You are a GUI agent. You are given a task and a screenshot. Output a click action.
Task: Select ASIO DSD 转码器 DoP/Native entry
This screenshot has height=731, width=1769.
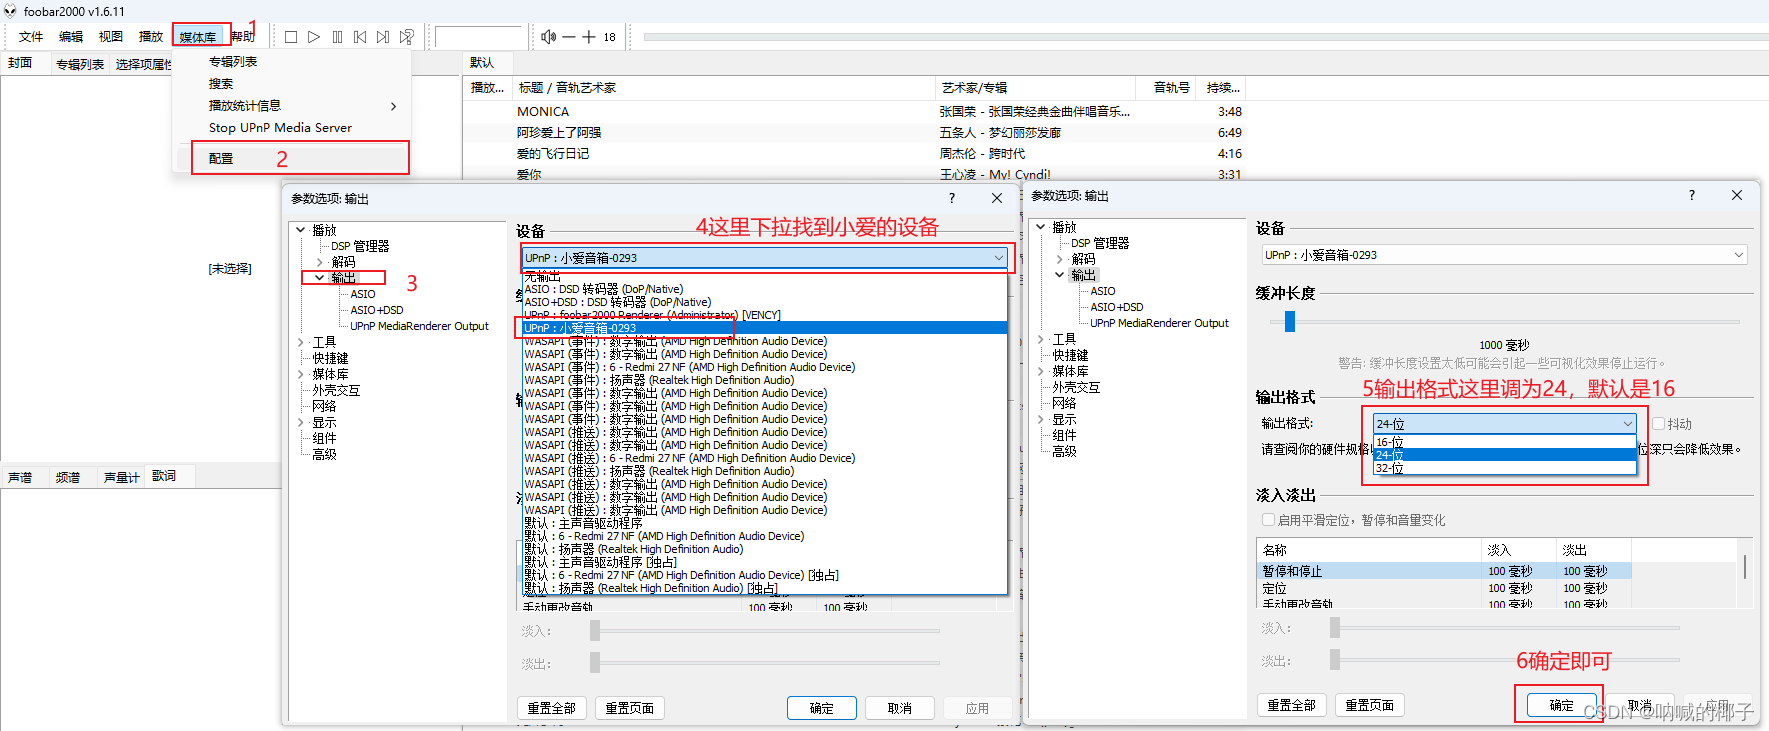pos(764,289)
